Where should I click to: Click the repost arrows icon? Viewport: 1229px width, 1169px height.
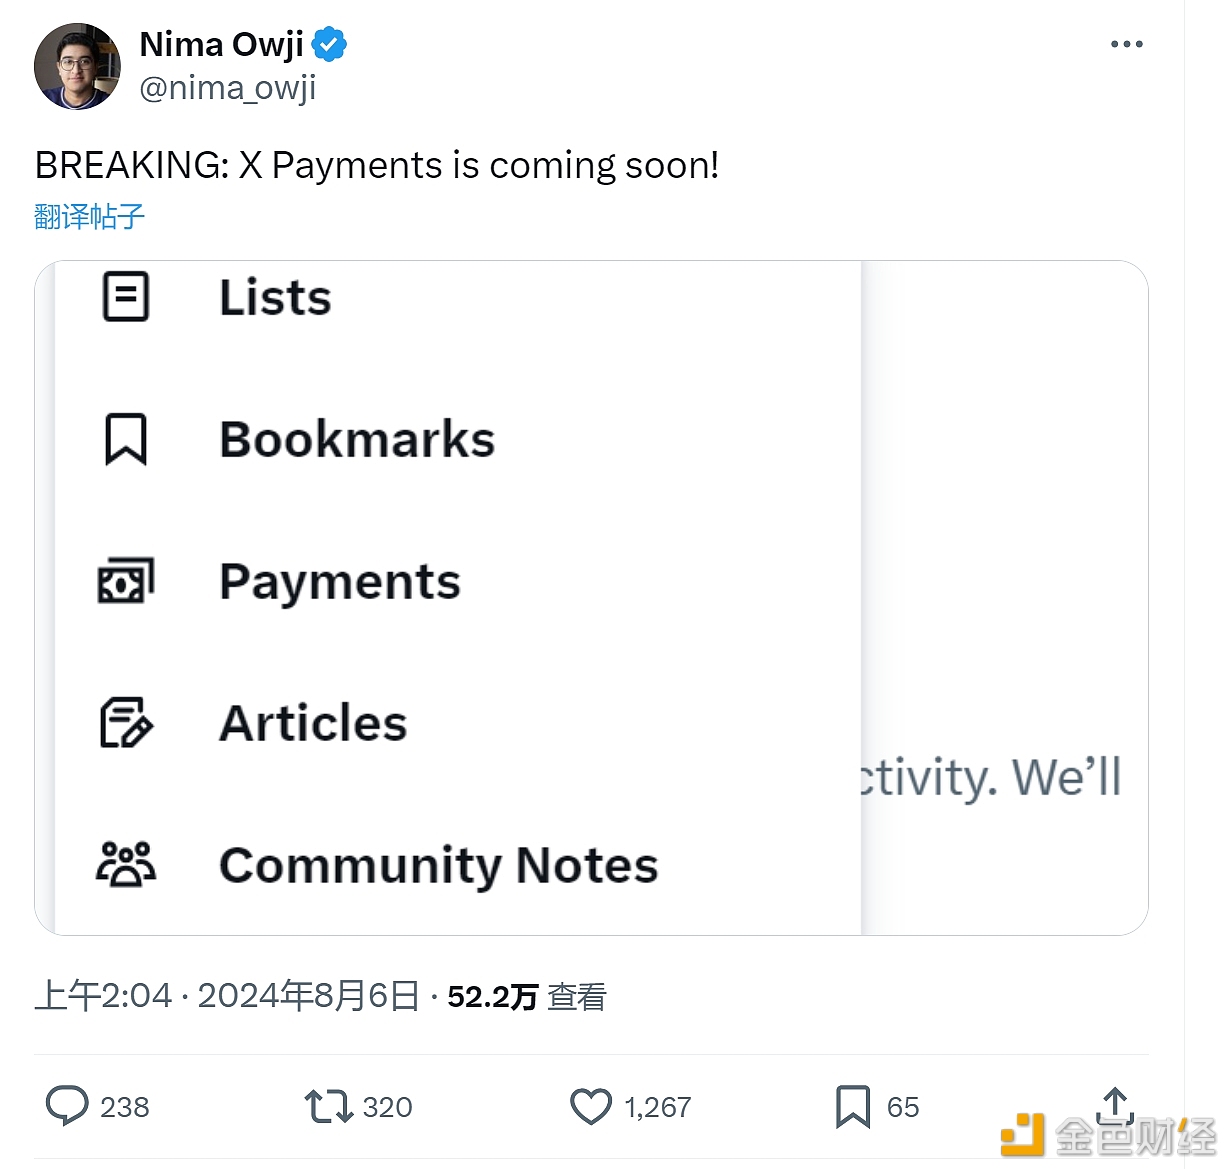(x=328, y=1107)
